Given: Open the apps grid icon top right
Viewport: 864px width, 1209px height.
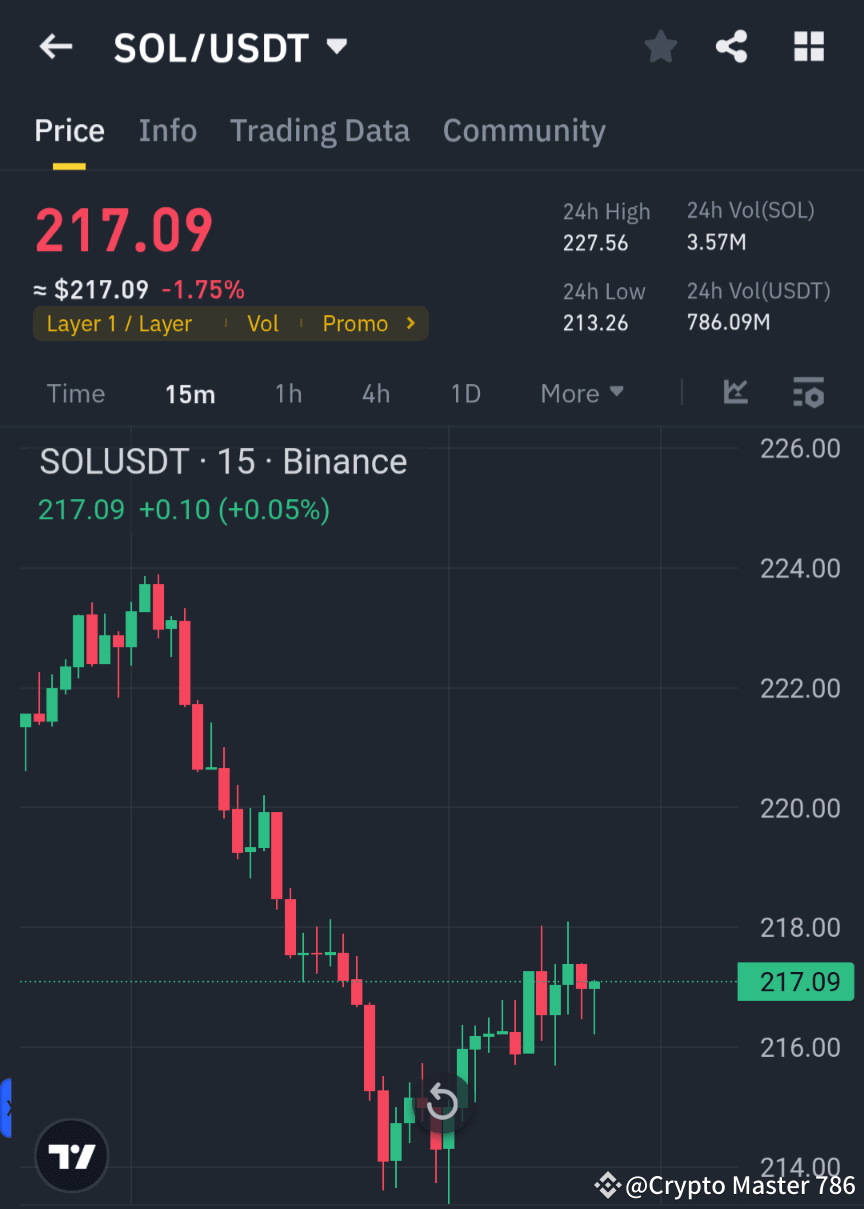Looking at the screenshot, I should pyautogui.click(x=808, y=46).
